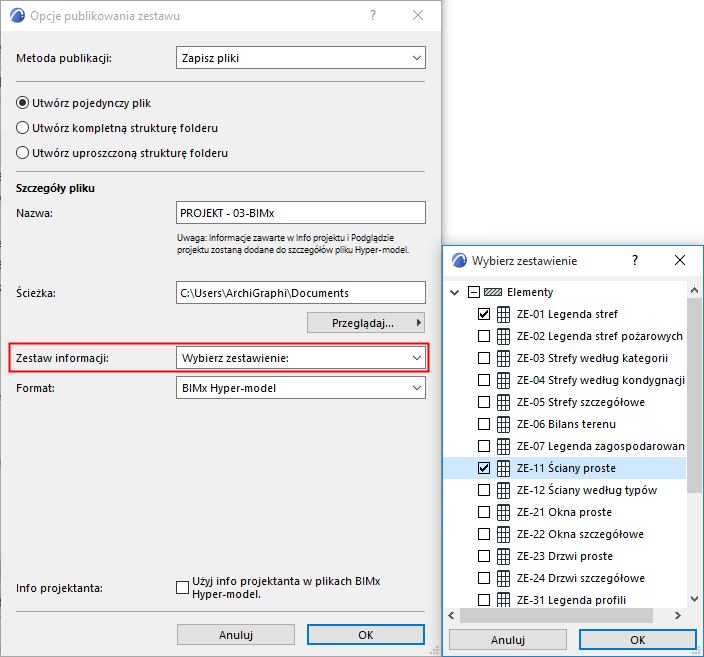Check ZE-06 Bilans terenu checkbox

[484, 424]
